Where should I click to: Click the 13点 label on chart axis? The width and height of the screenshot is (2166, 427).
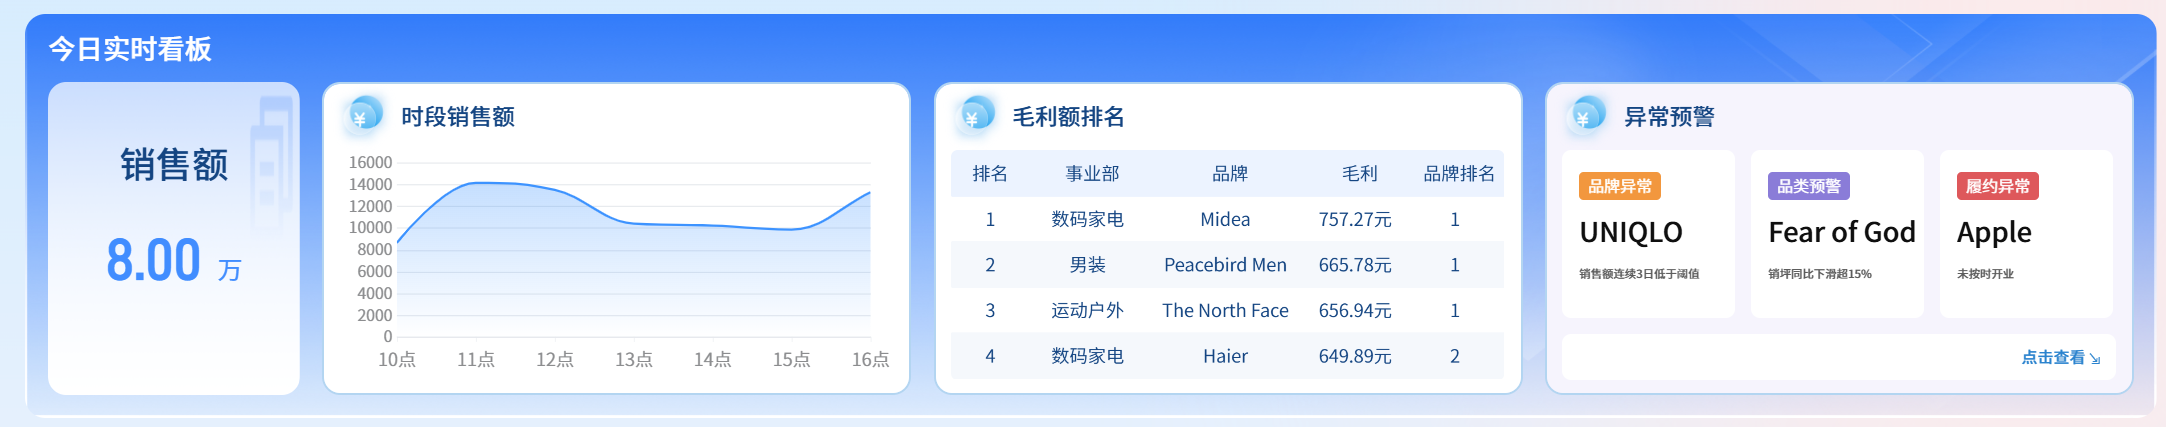coord(633,360)
